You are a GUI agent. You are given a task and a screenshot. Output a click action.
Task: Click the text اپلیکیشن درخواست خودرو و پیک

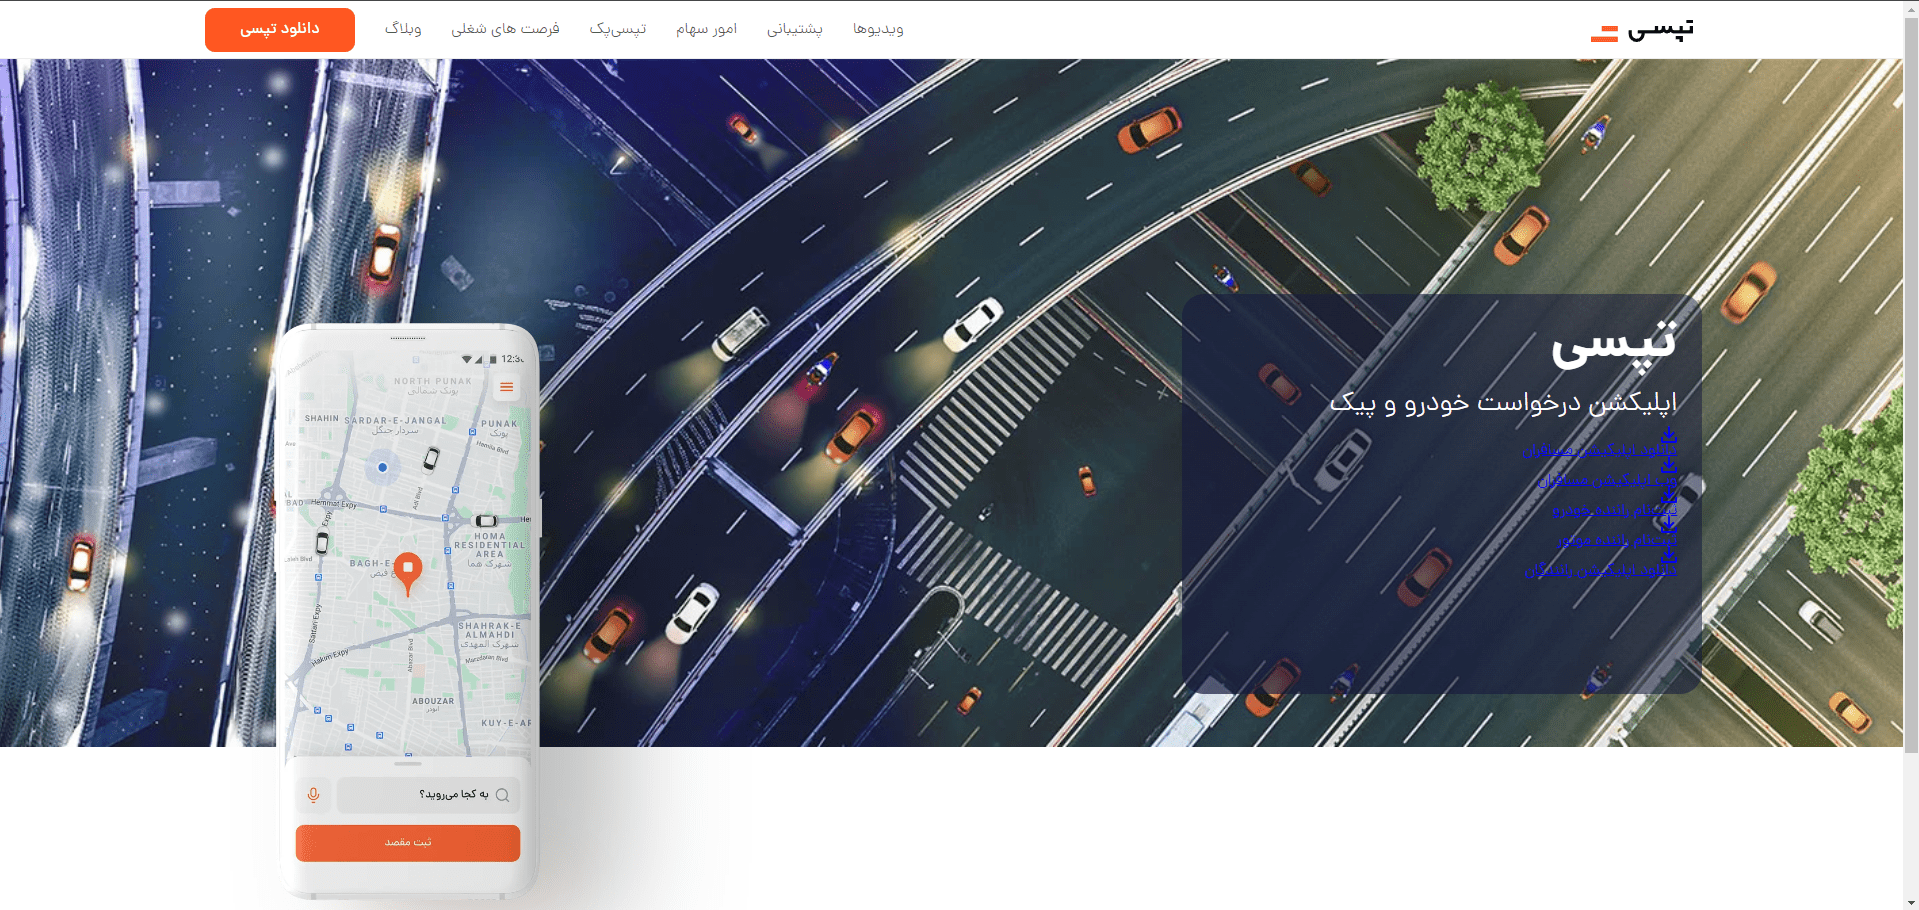click(x=1503, y=402)
